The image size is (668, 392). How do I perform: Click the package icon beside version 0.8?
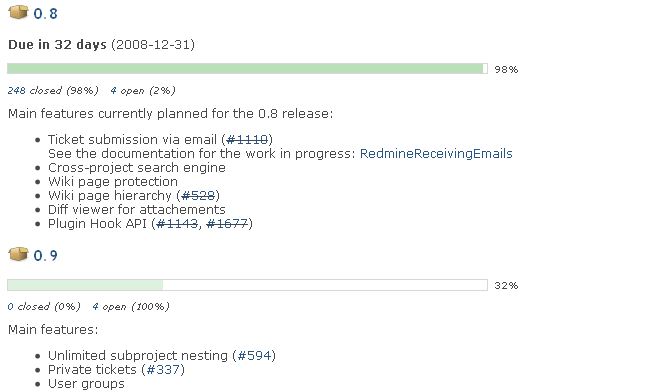click(18, 12)
